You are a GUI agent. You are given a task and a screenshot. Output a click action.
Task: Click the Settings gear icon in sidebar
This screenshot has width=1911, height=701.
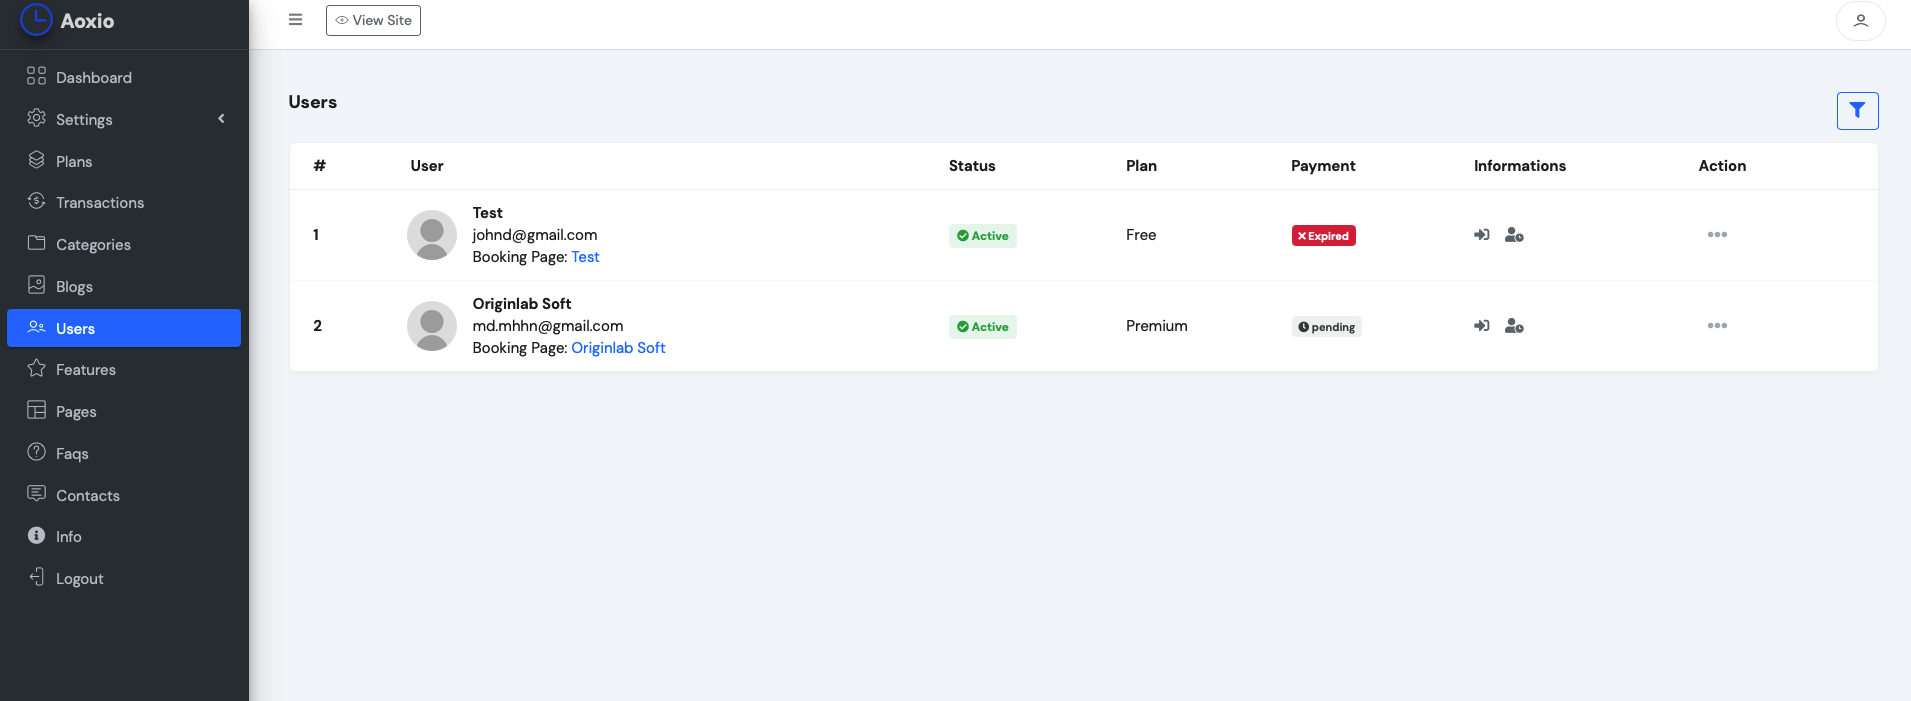point(36,118)
